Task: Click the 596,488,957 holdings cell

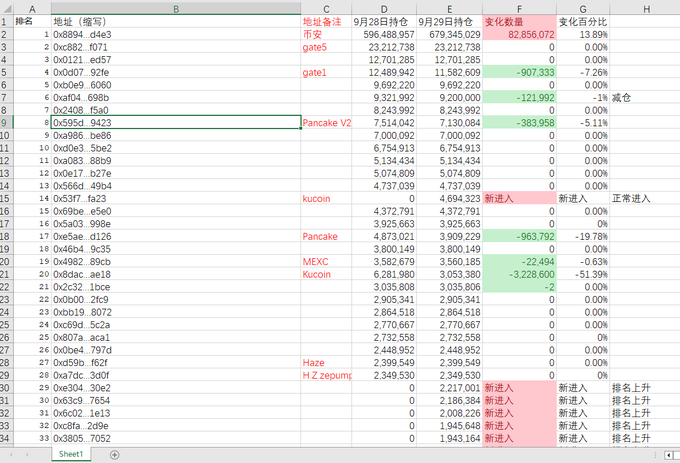Action: 384,35
